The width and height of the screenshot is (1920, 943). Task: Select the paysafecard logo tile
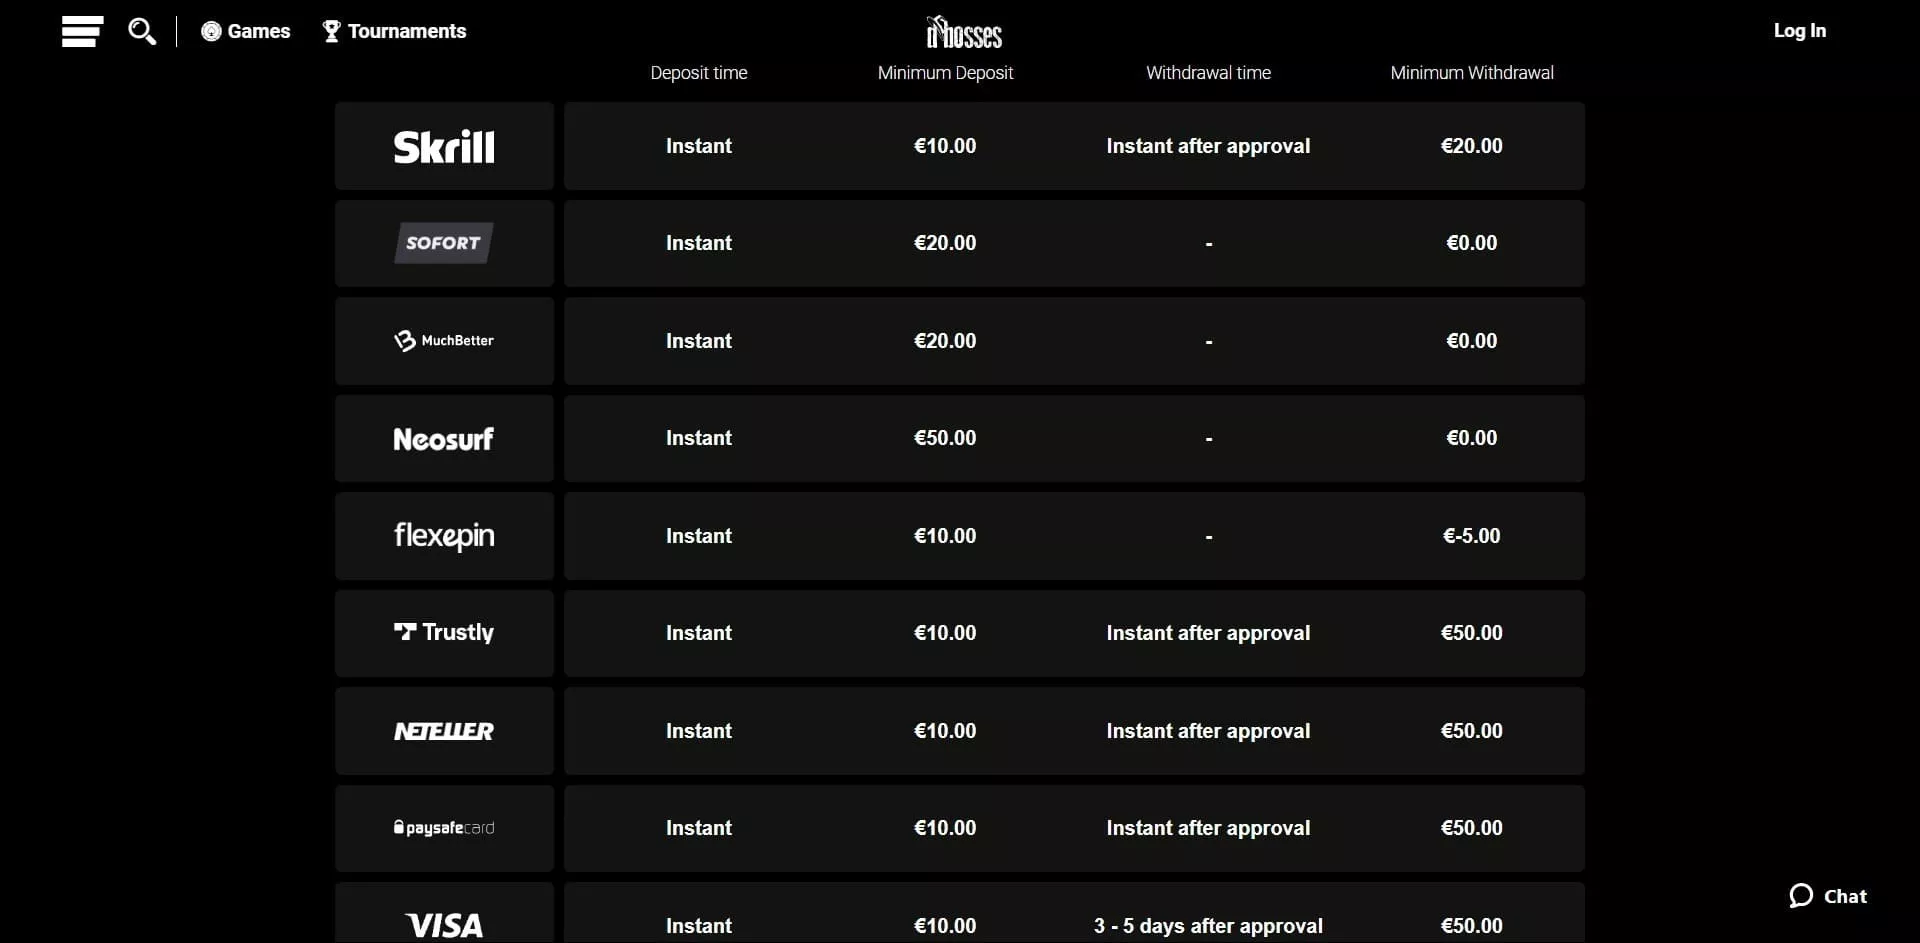(444, 828)
